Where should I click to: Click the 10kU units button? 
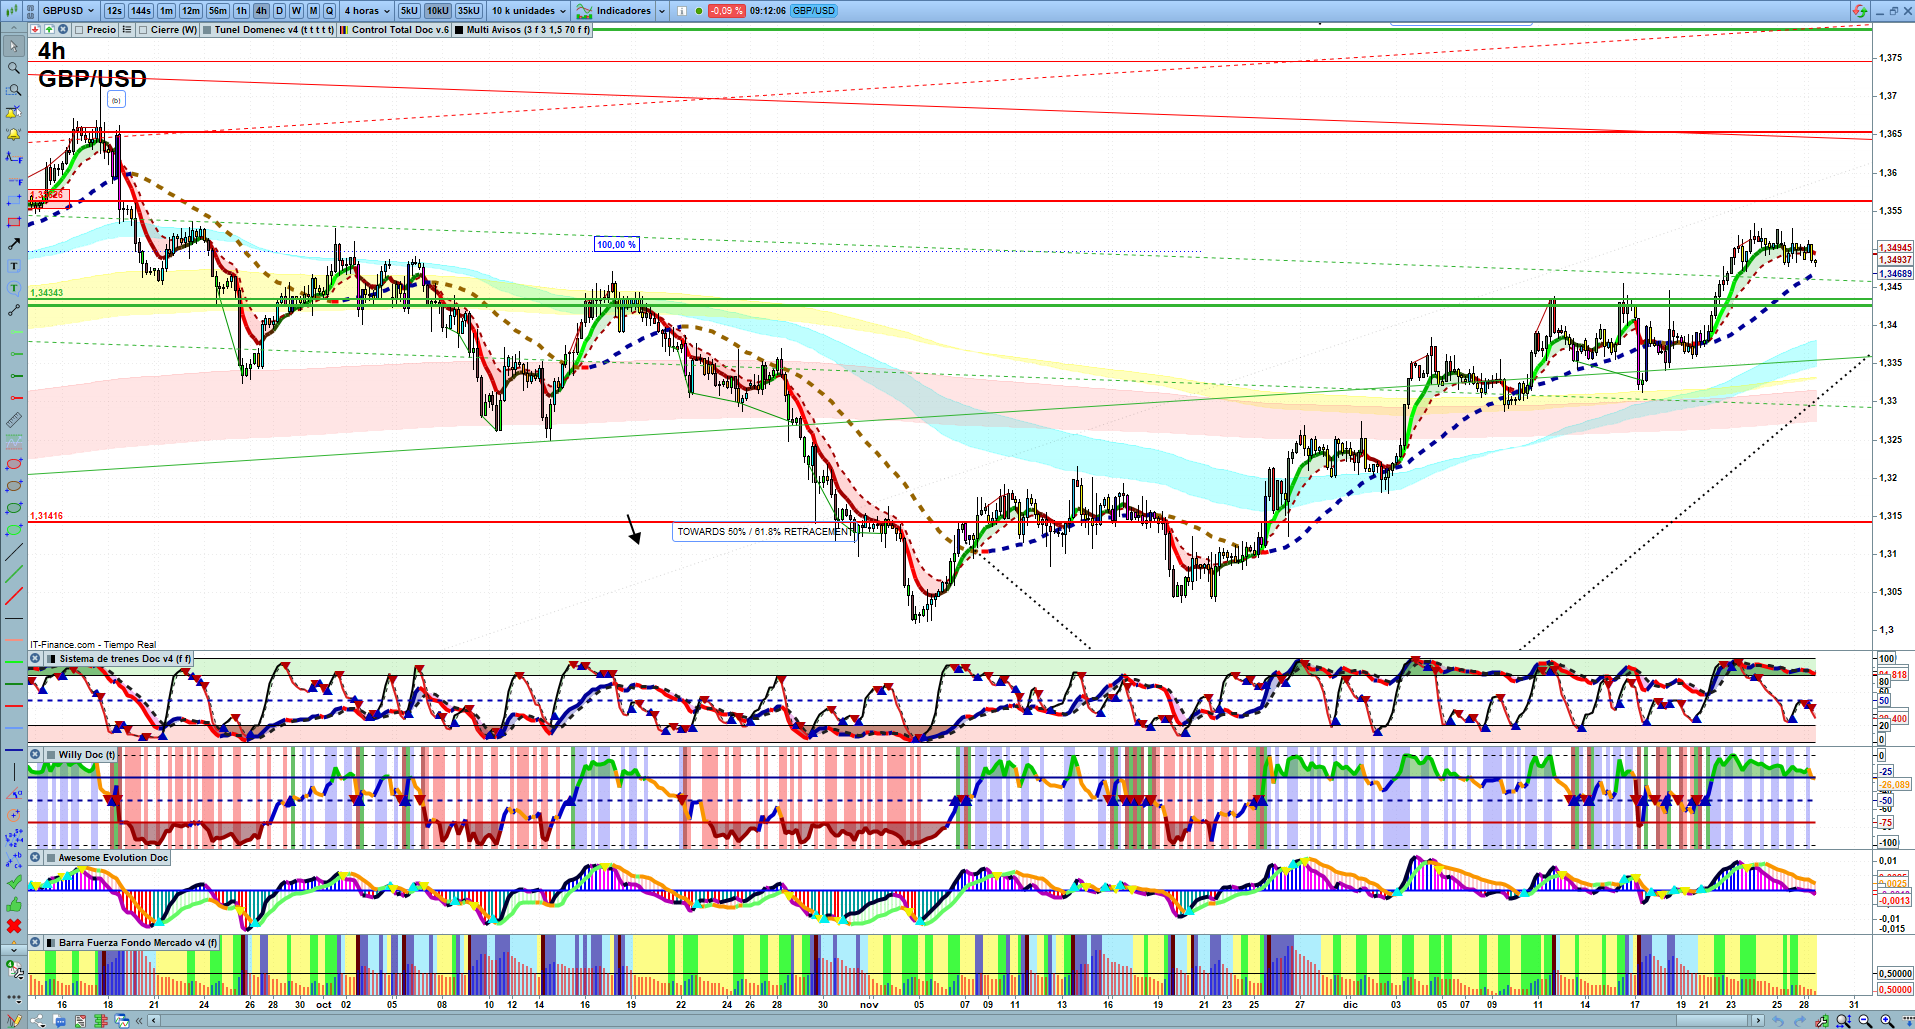point(438,11)
